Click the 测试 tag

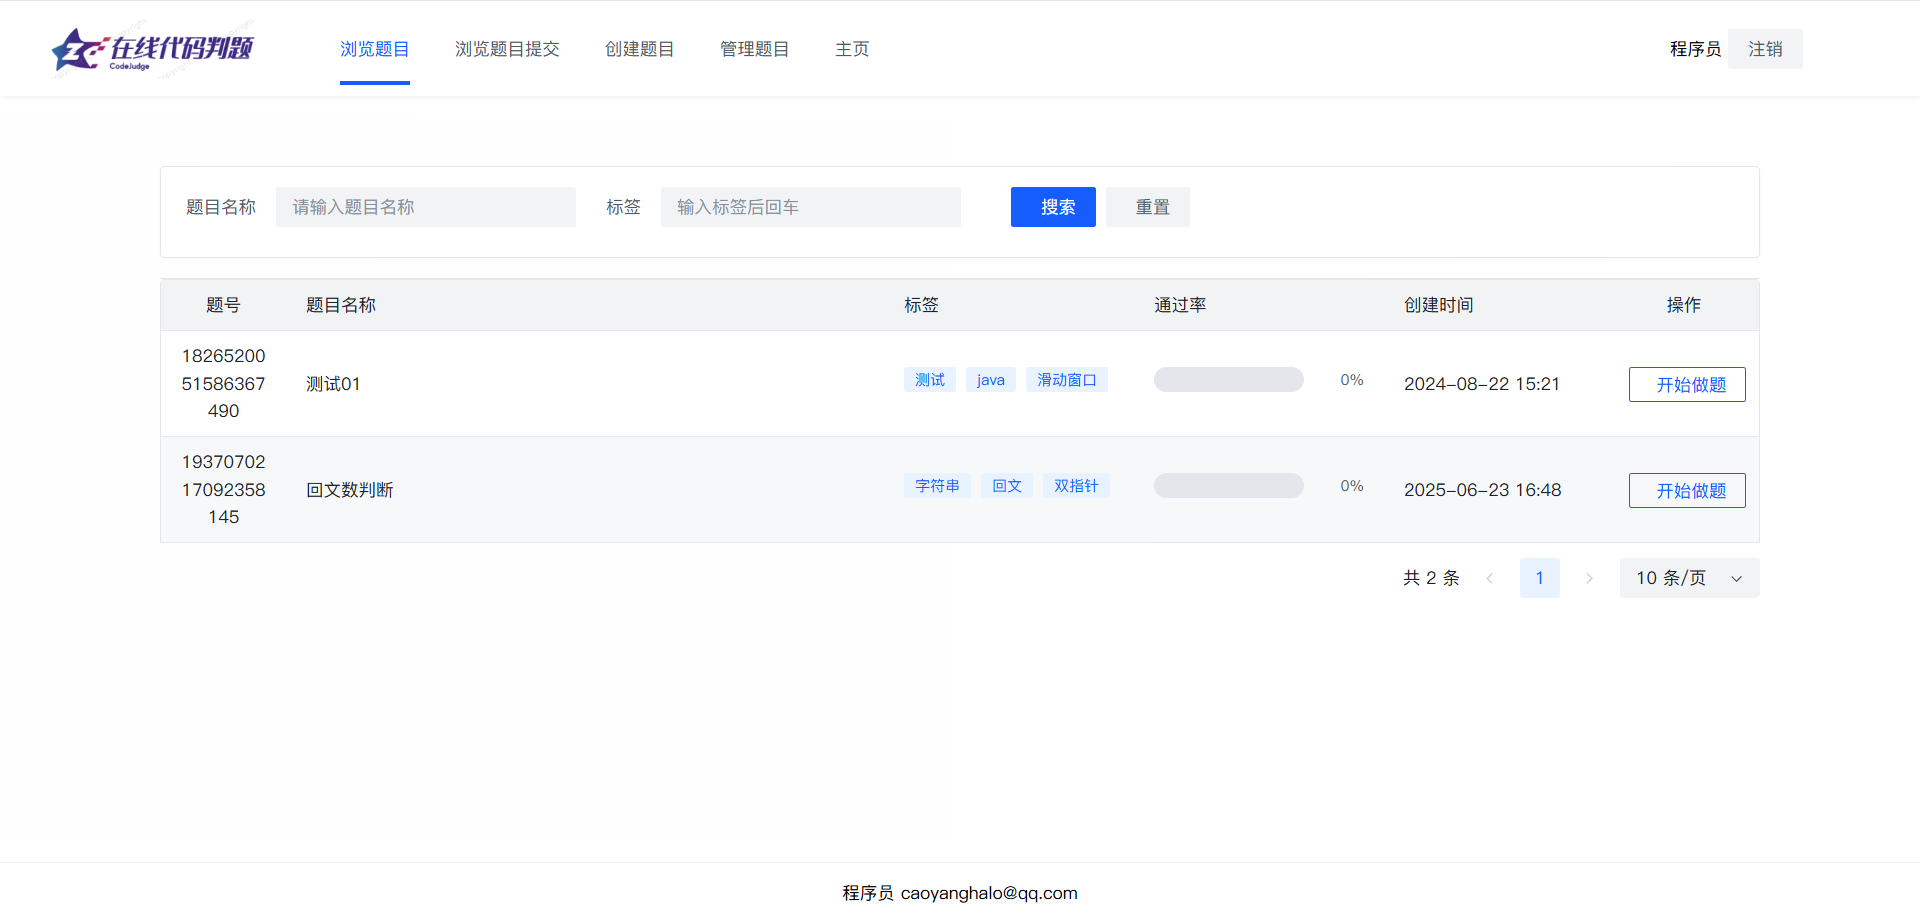point(930,380)
